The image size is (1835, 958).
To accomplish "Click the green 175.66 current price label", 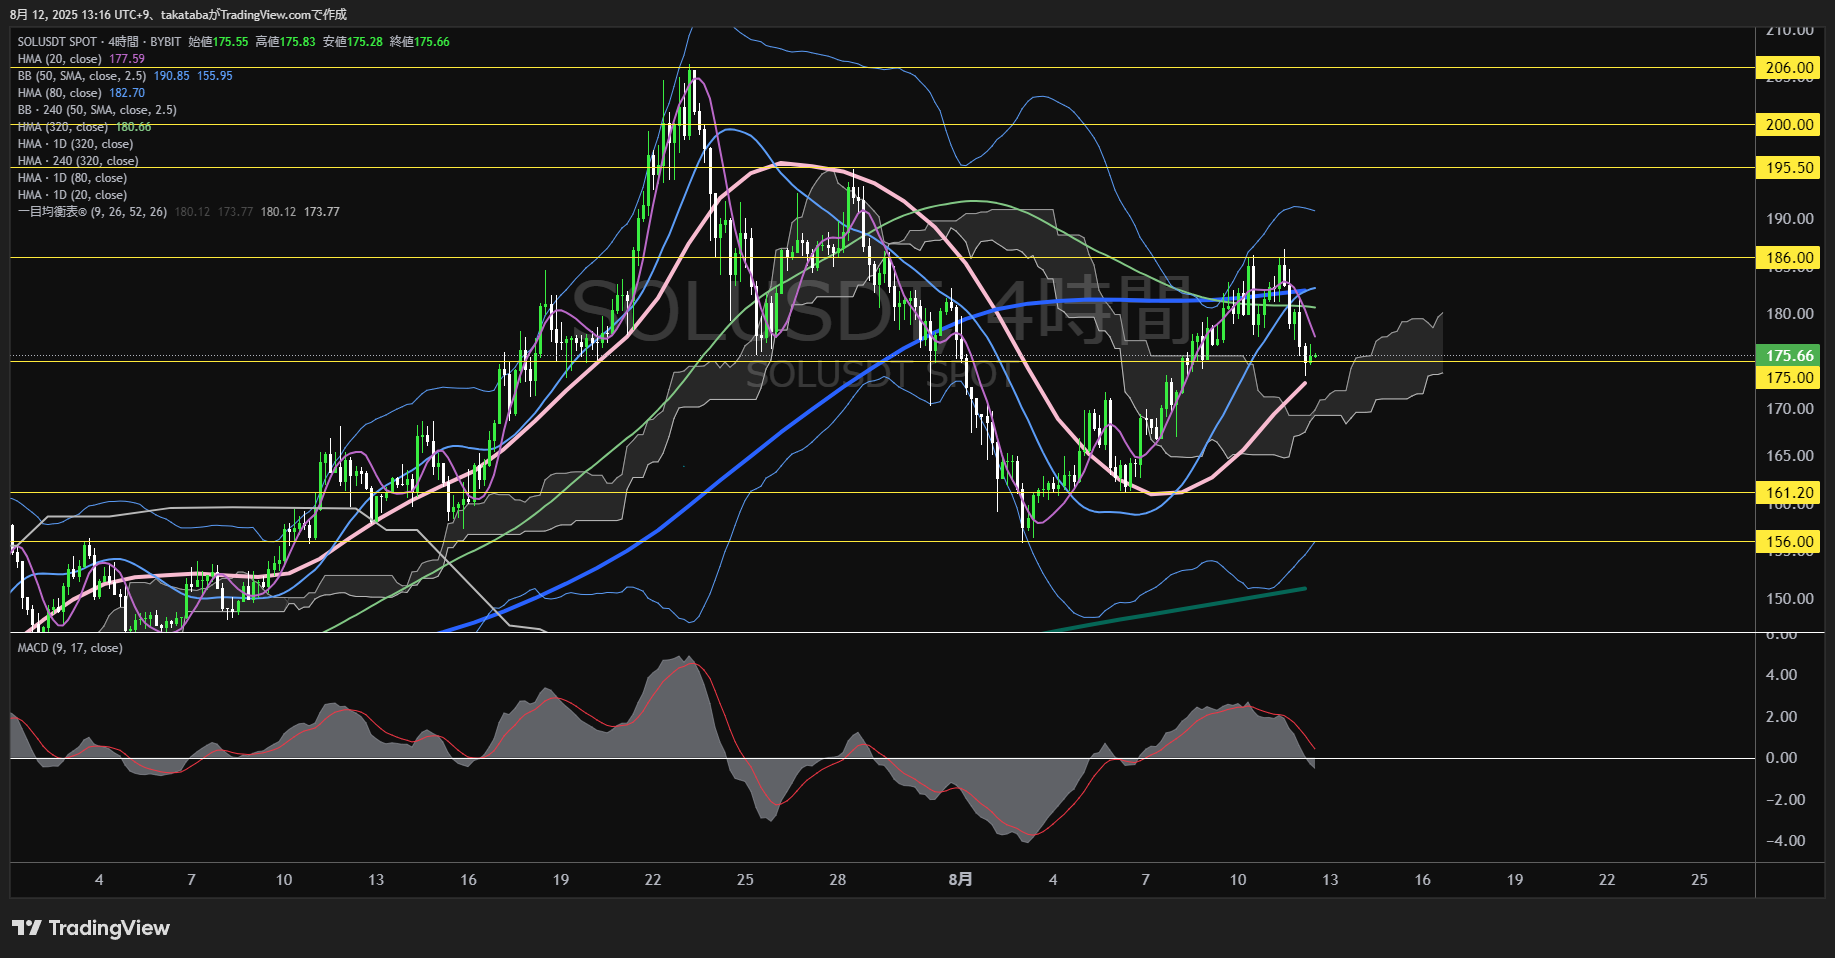I will pos(1789,356).
